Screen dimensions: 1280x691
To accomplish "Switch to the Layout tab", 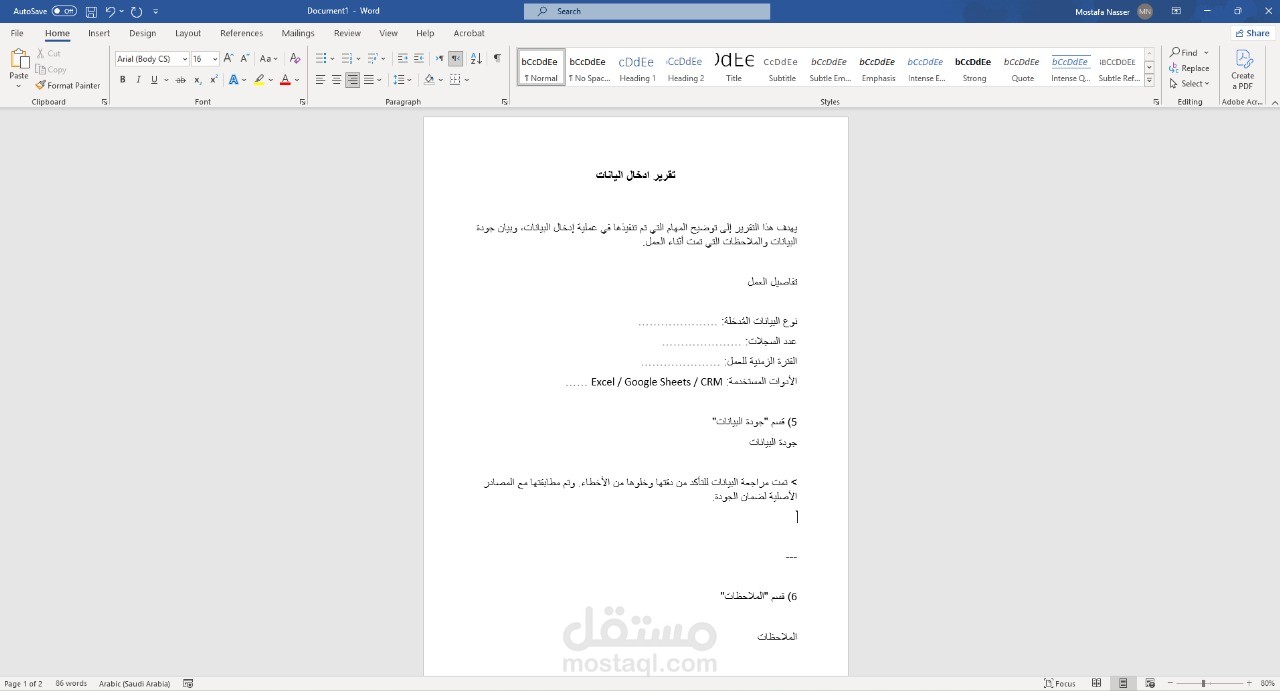I will (x=188, y=33).
